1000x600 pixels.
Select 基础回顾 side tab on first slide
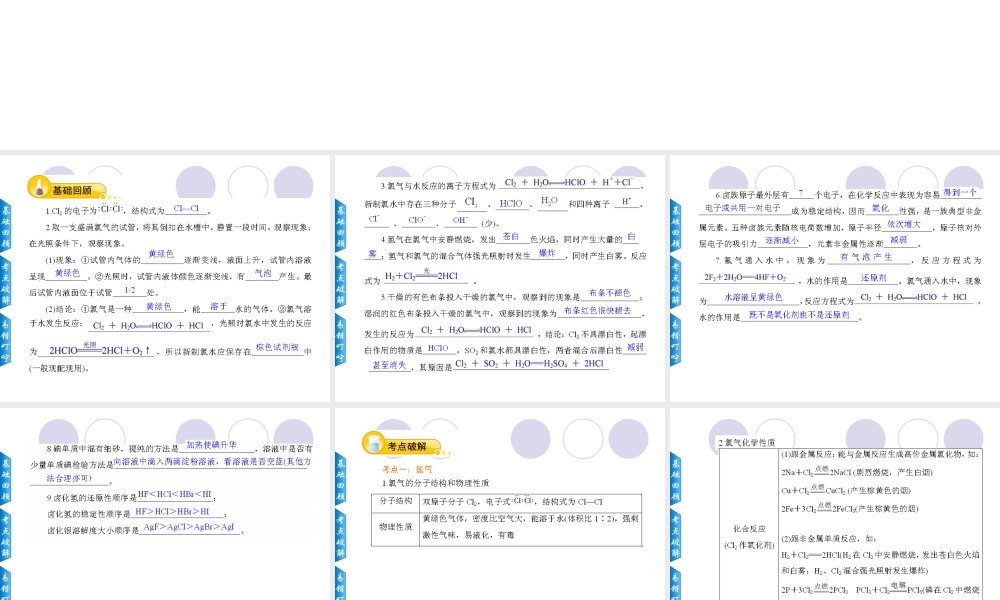pyautogui.click(x=5, y=225)
